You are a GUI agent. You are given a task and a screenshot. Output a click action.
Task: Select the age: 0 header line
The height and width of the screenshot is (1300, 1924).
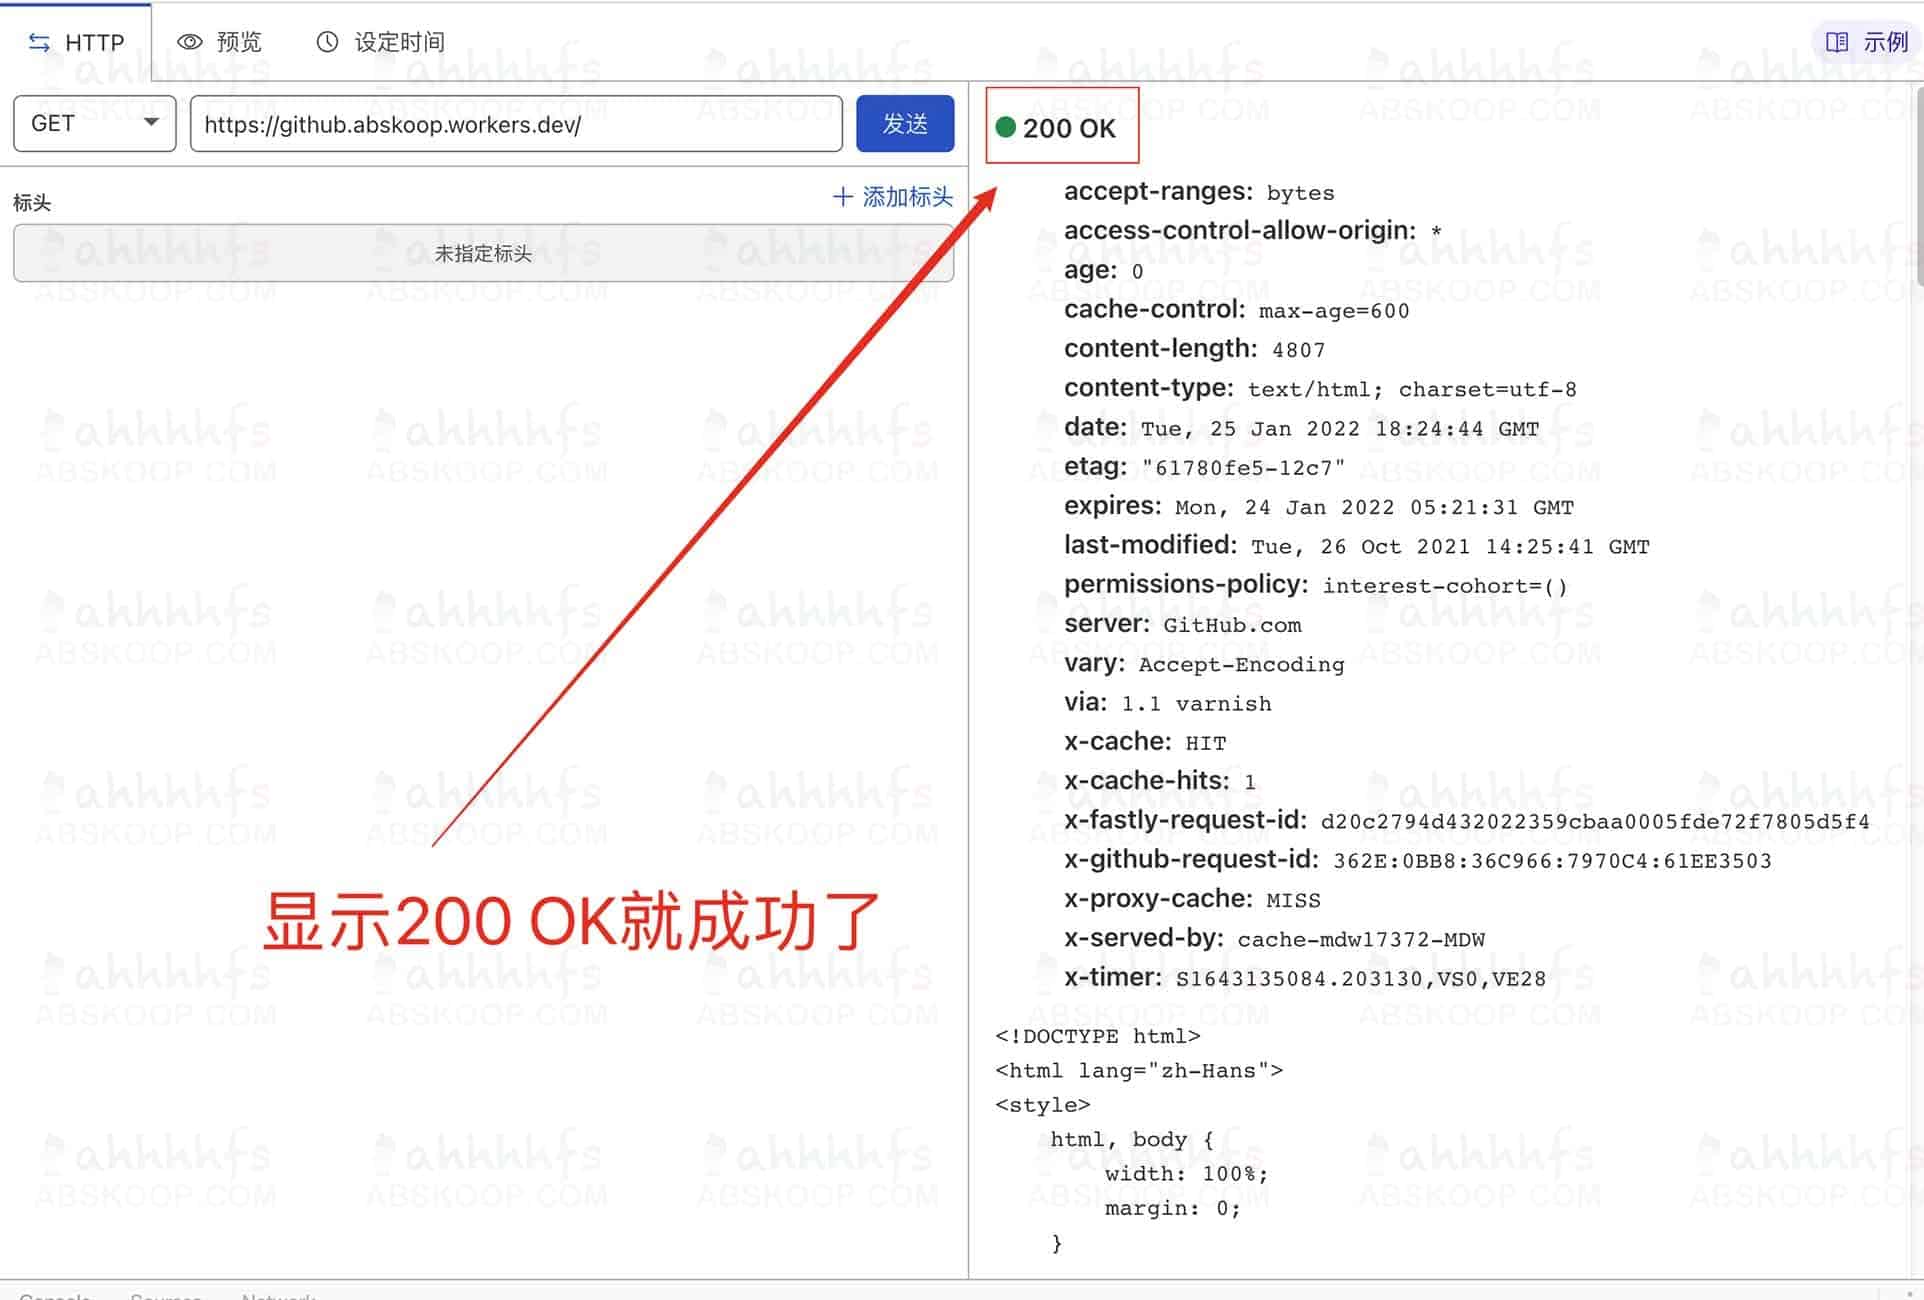coord(1104,270)
